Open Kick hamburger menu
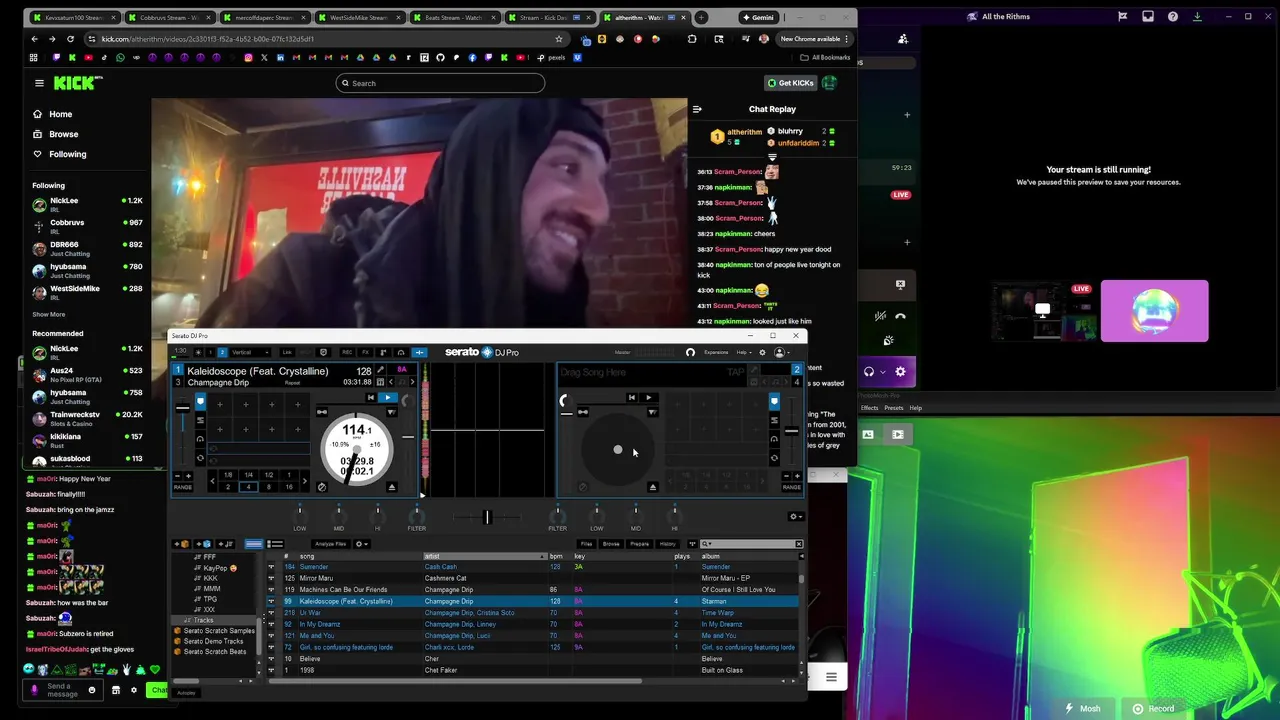Screen dimensions: 1280x720 click(x=39, y=83)
